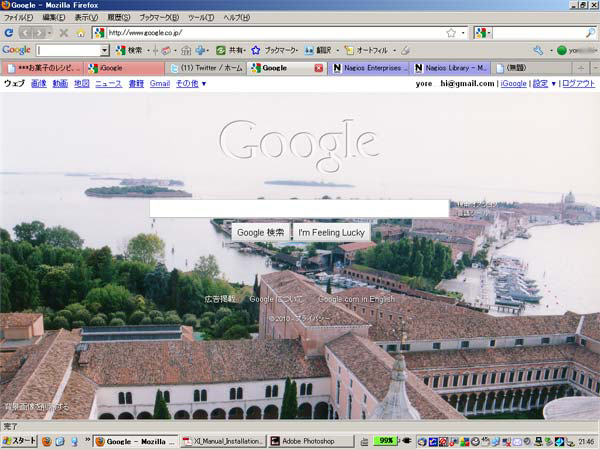This screenshot has height=450, width=600.
Task: Open the ブックマーク menu in menu bar
Action: (159, 18)
